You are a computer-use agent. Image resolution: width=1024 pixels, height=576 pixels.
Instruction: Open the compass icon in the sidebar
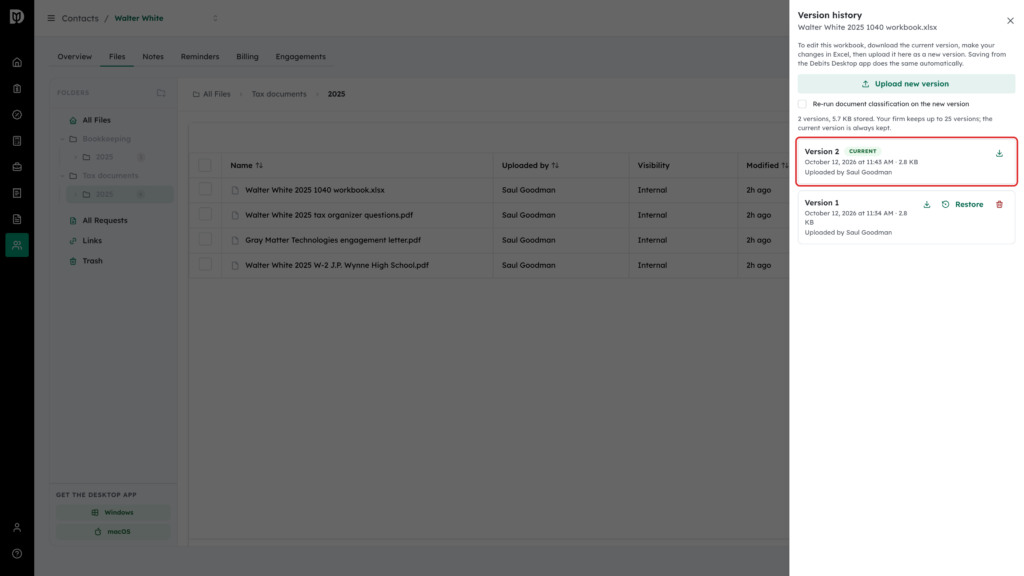tap(17, 115)
